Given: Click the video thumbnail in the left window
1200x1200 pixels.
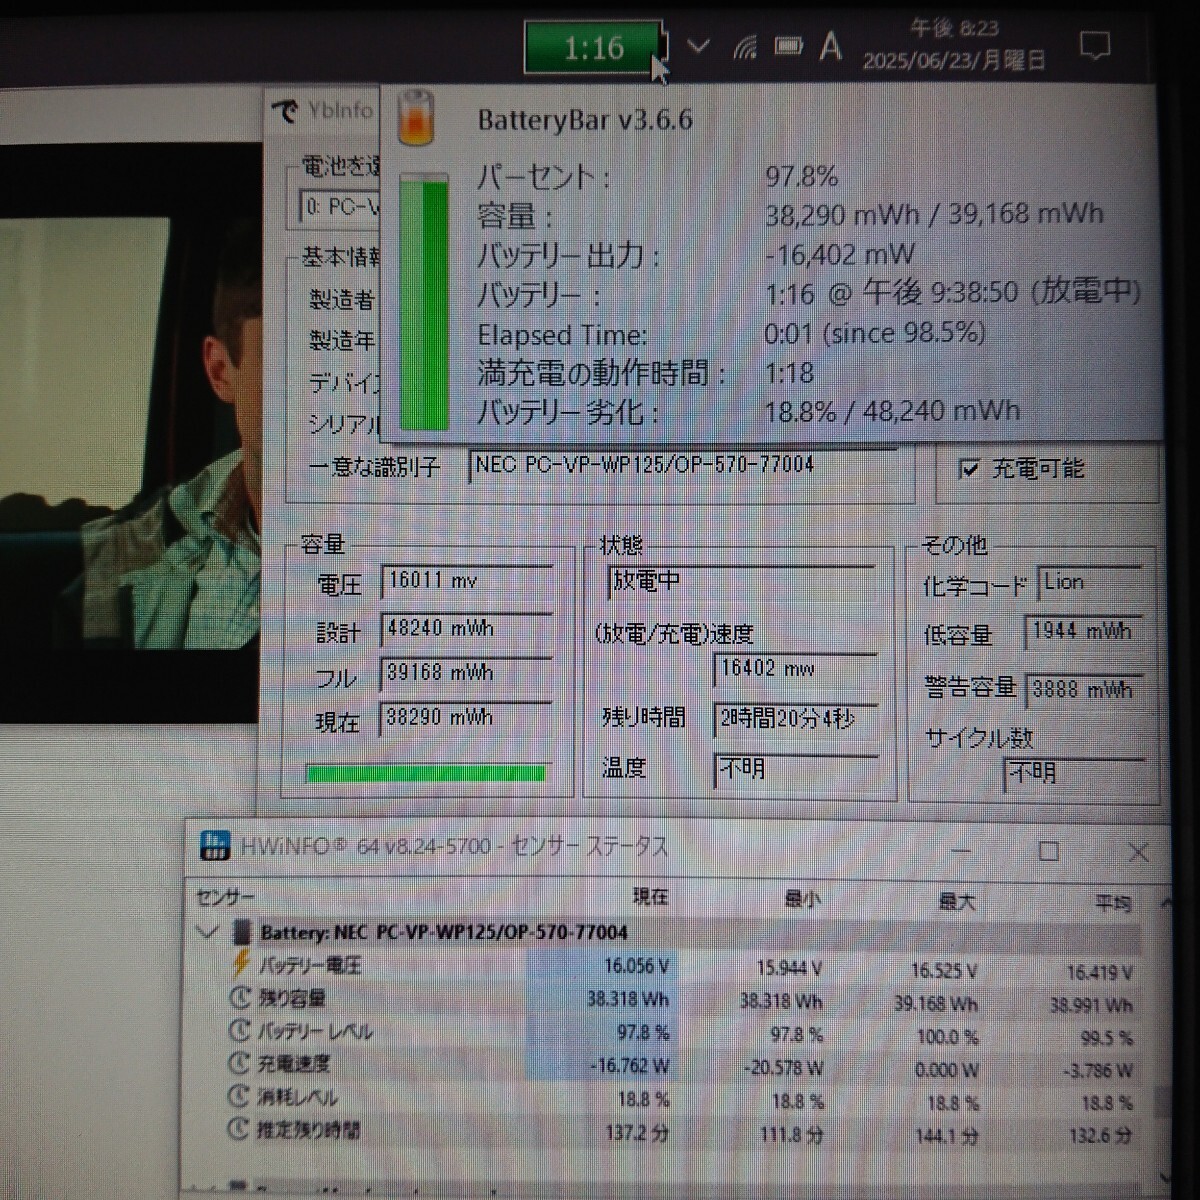Looking at the screenshot, I should click(130, 433).
